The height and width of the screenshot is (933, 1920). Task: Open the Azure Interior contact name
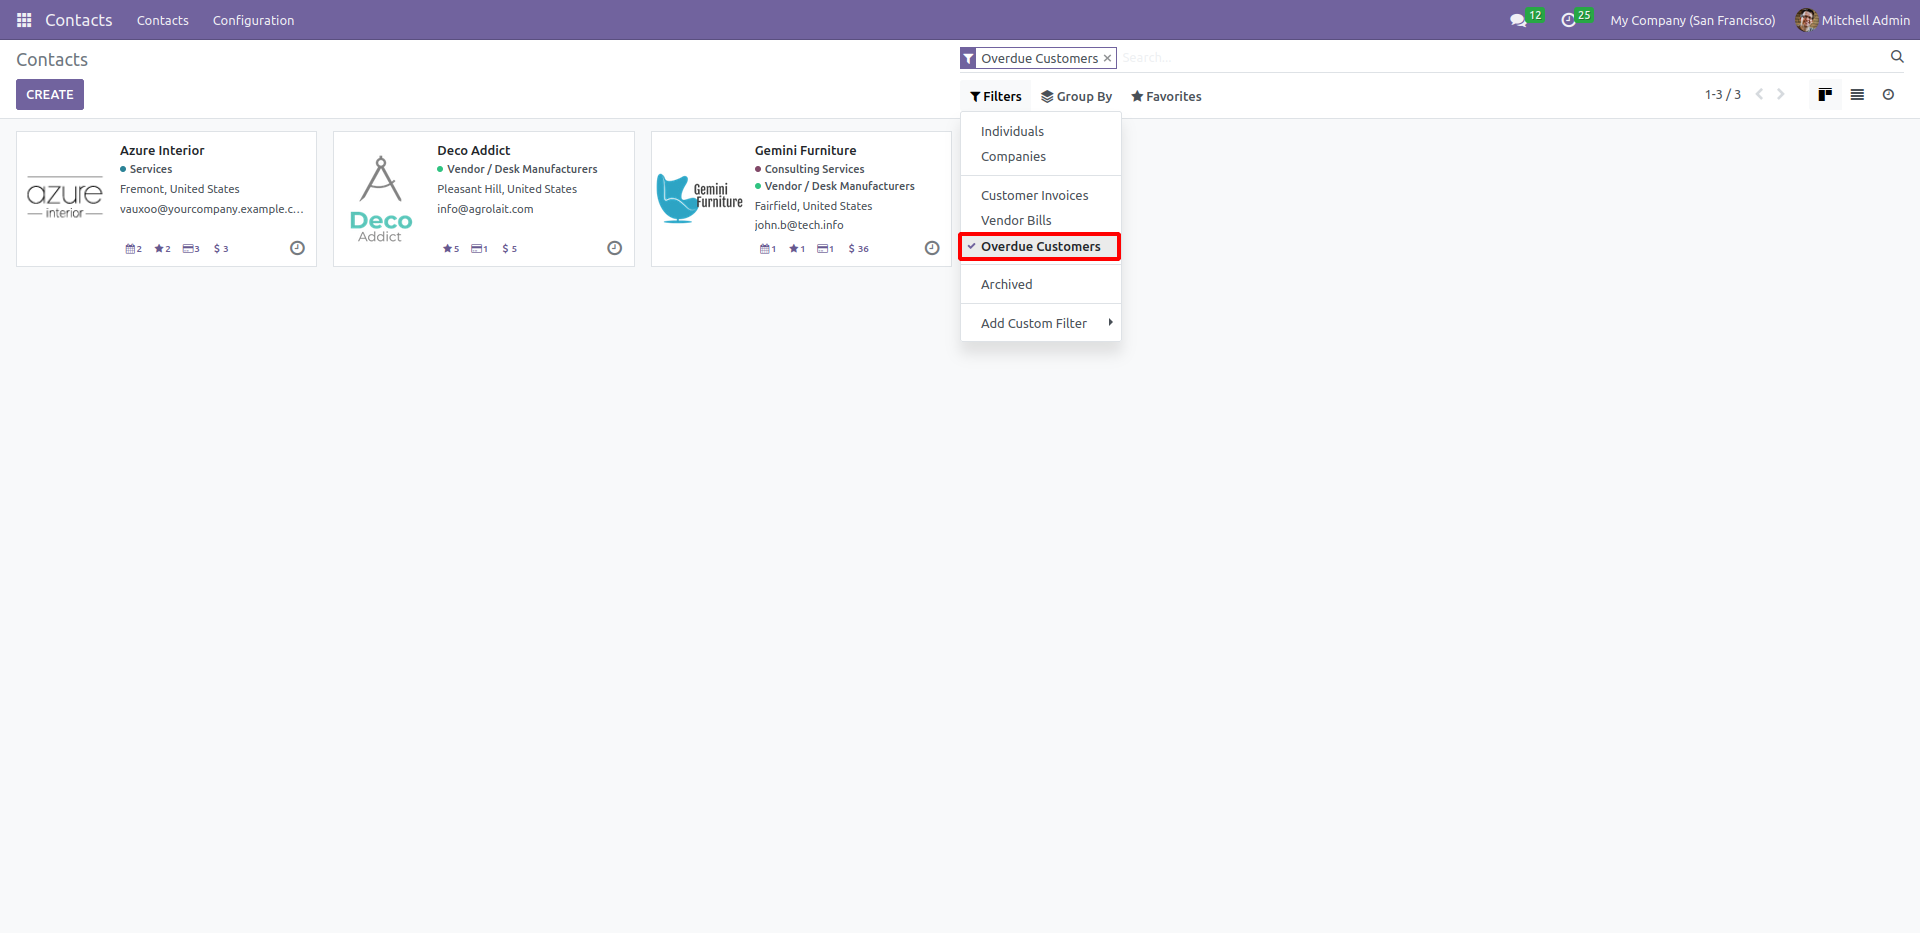(x=162, y=151)
